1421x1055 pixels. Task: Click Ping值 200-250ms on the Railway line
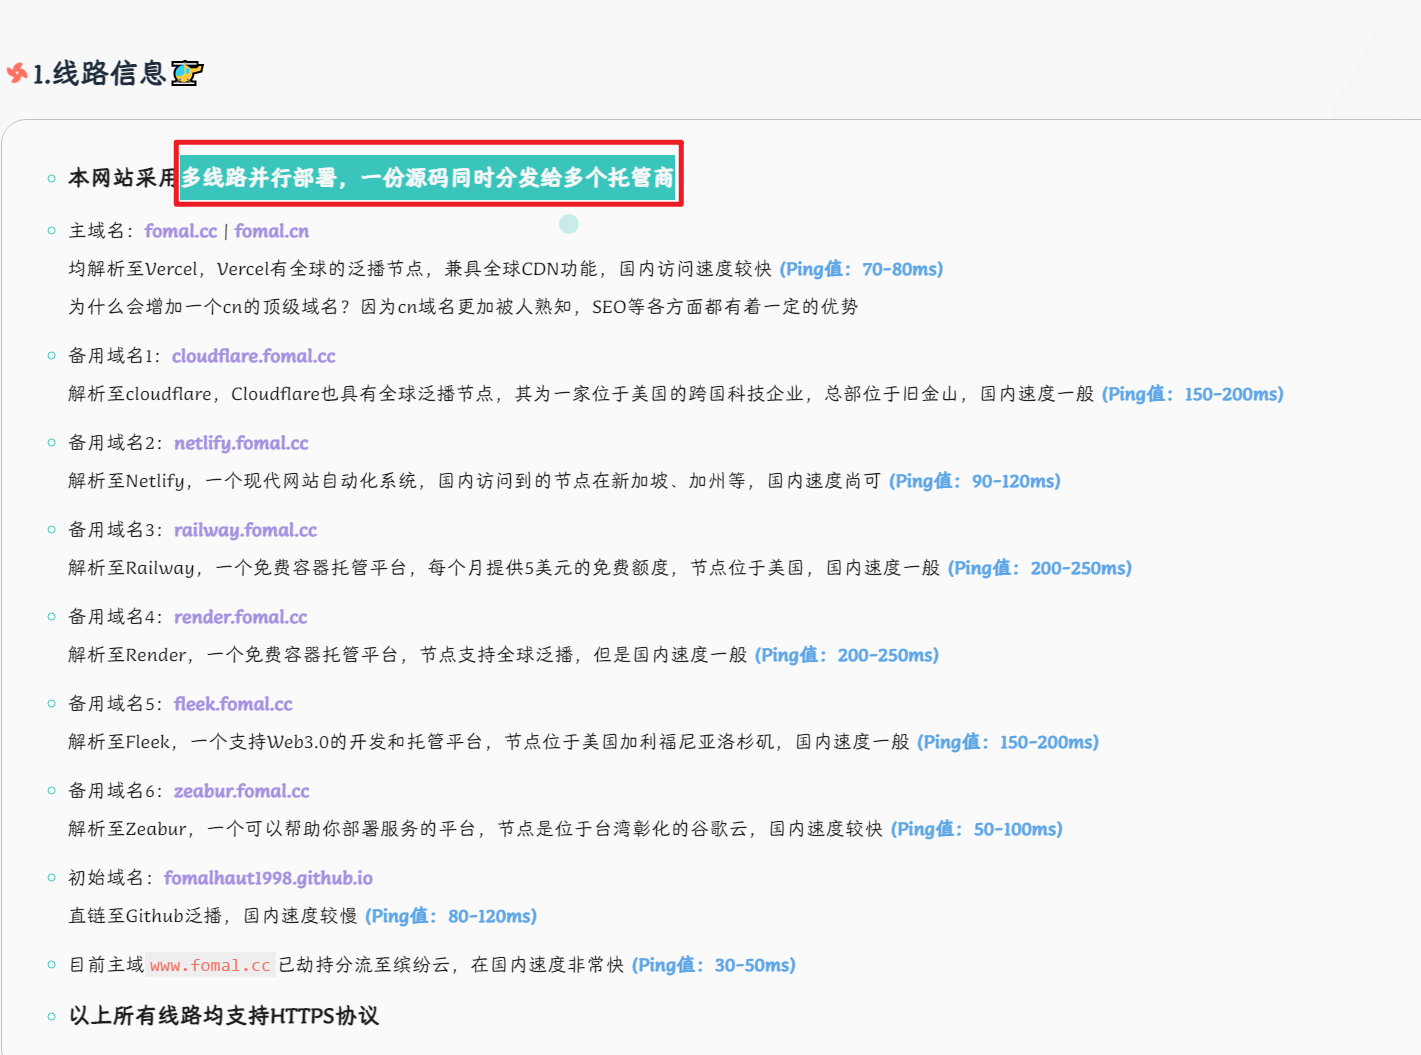(1039, 568)
